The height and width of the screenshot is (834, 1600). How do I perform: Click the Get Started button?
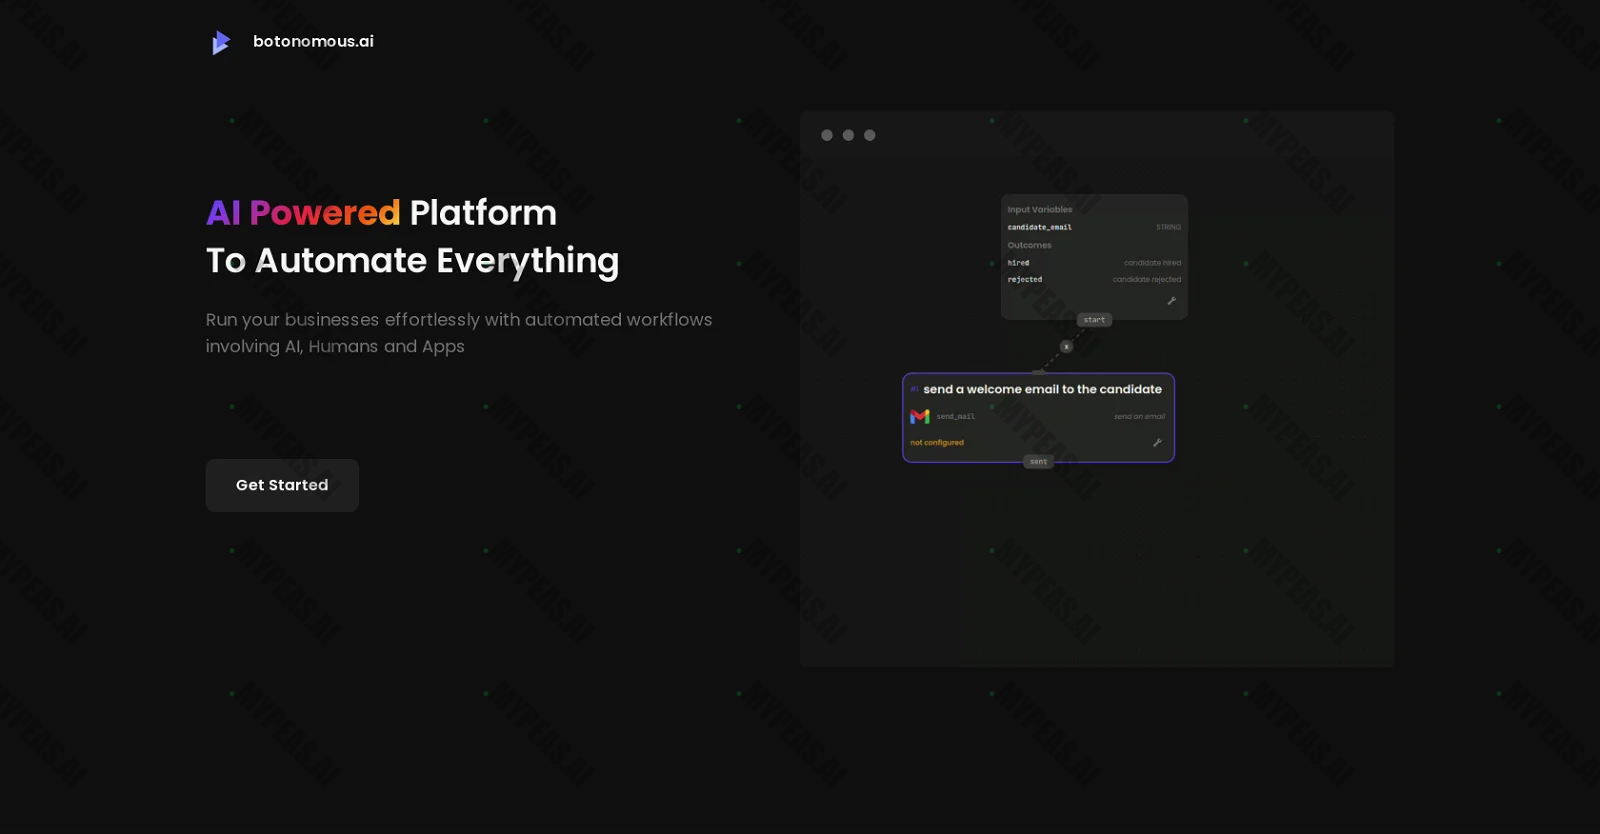[282, 485]
